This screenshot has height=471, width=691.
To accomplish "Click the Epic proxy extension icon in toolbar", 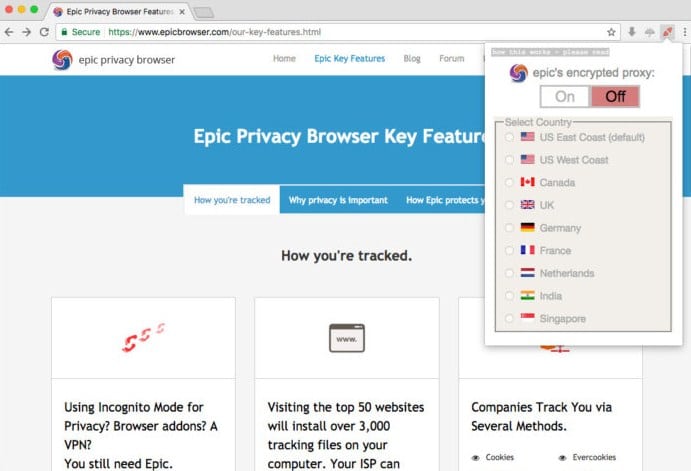I will pyautogui.click(x=668, y=32).
